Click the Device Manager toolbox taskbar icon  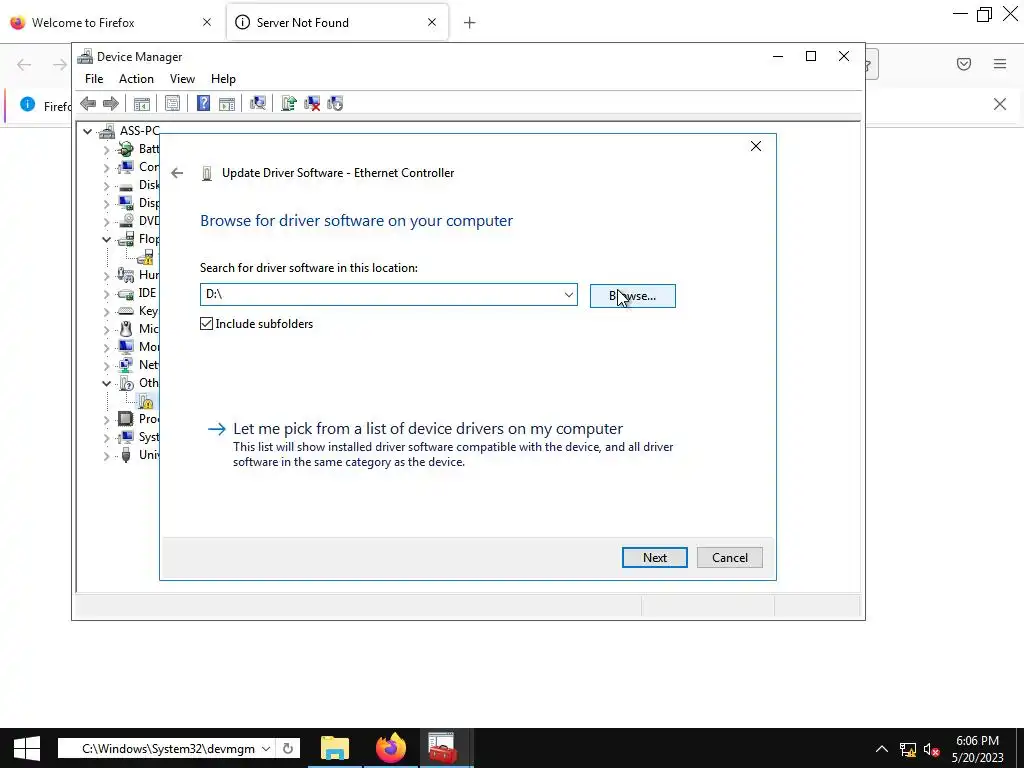(x=442, y=748)
